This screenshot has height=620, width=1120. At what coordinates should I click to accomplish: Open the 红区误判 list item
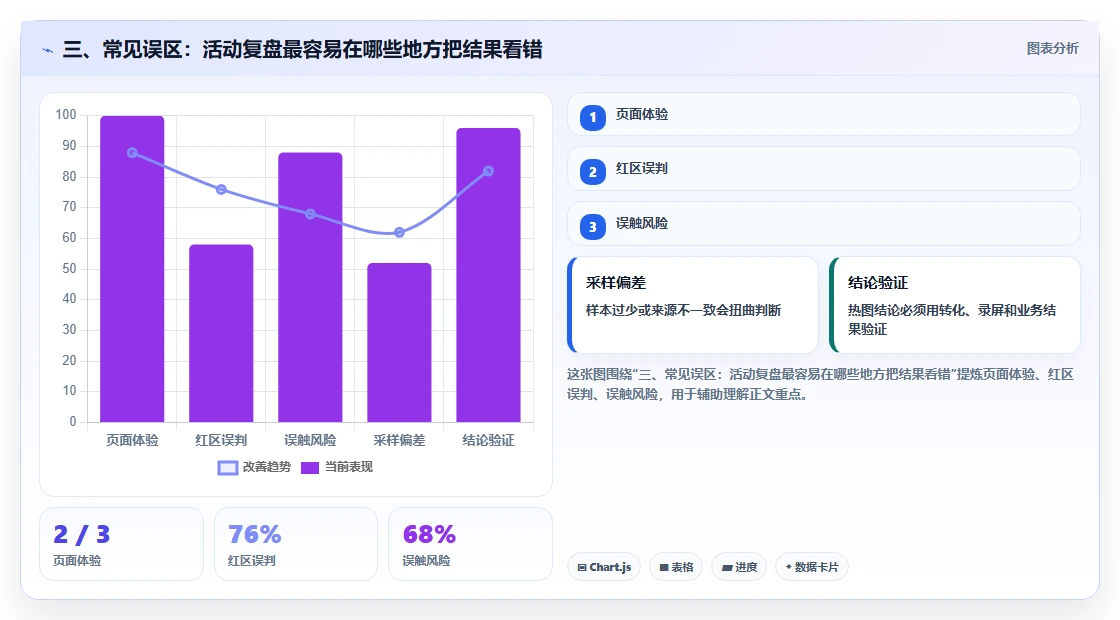point(824,169)
